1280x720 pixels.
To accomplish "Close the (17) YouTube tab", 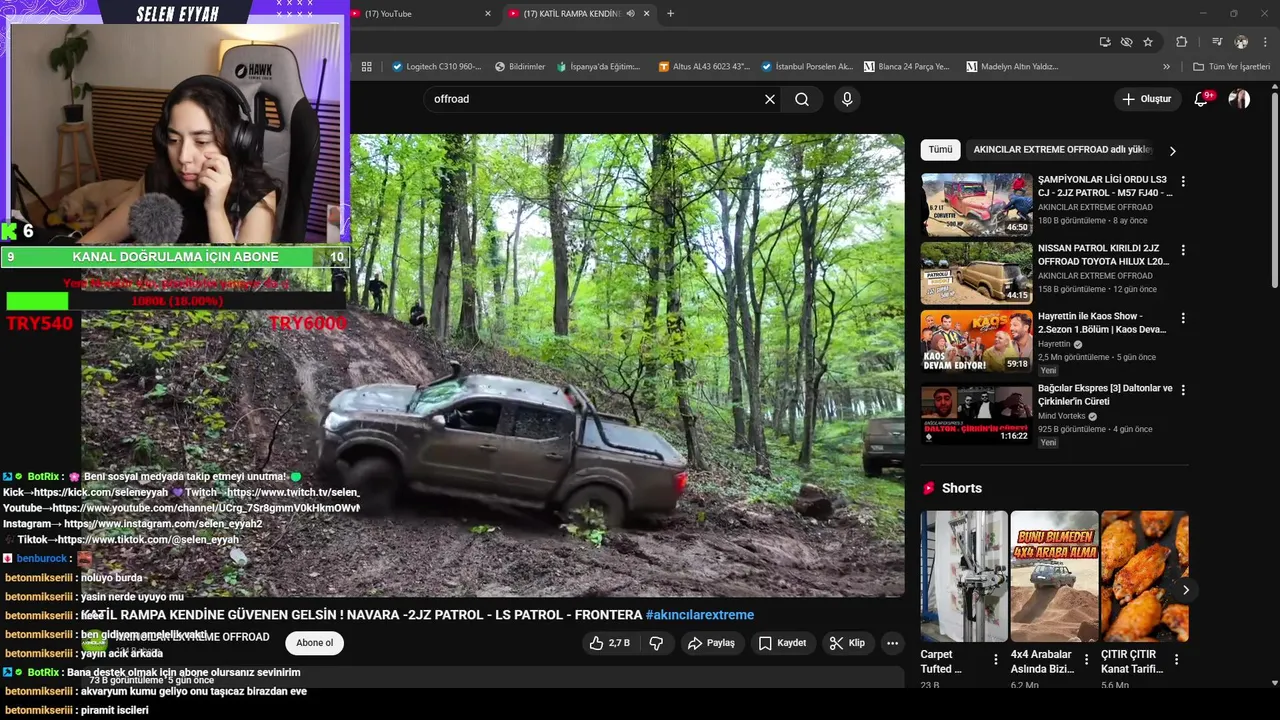I will [x=488, y=14].
